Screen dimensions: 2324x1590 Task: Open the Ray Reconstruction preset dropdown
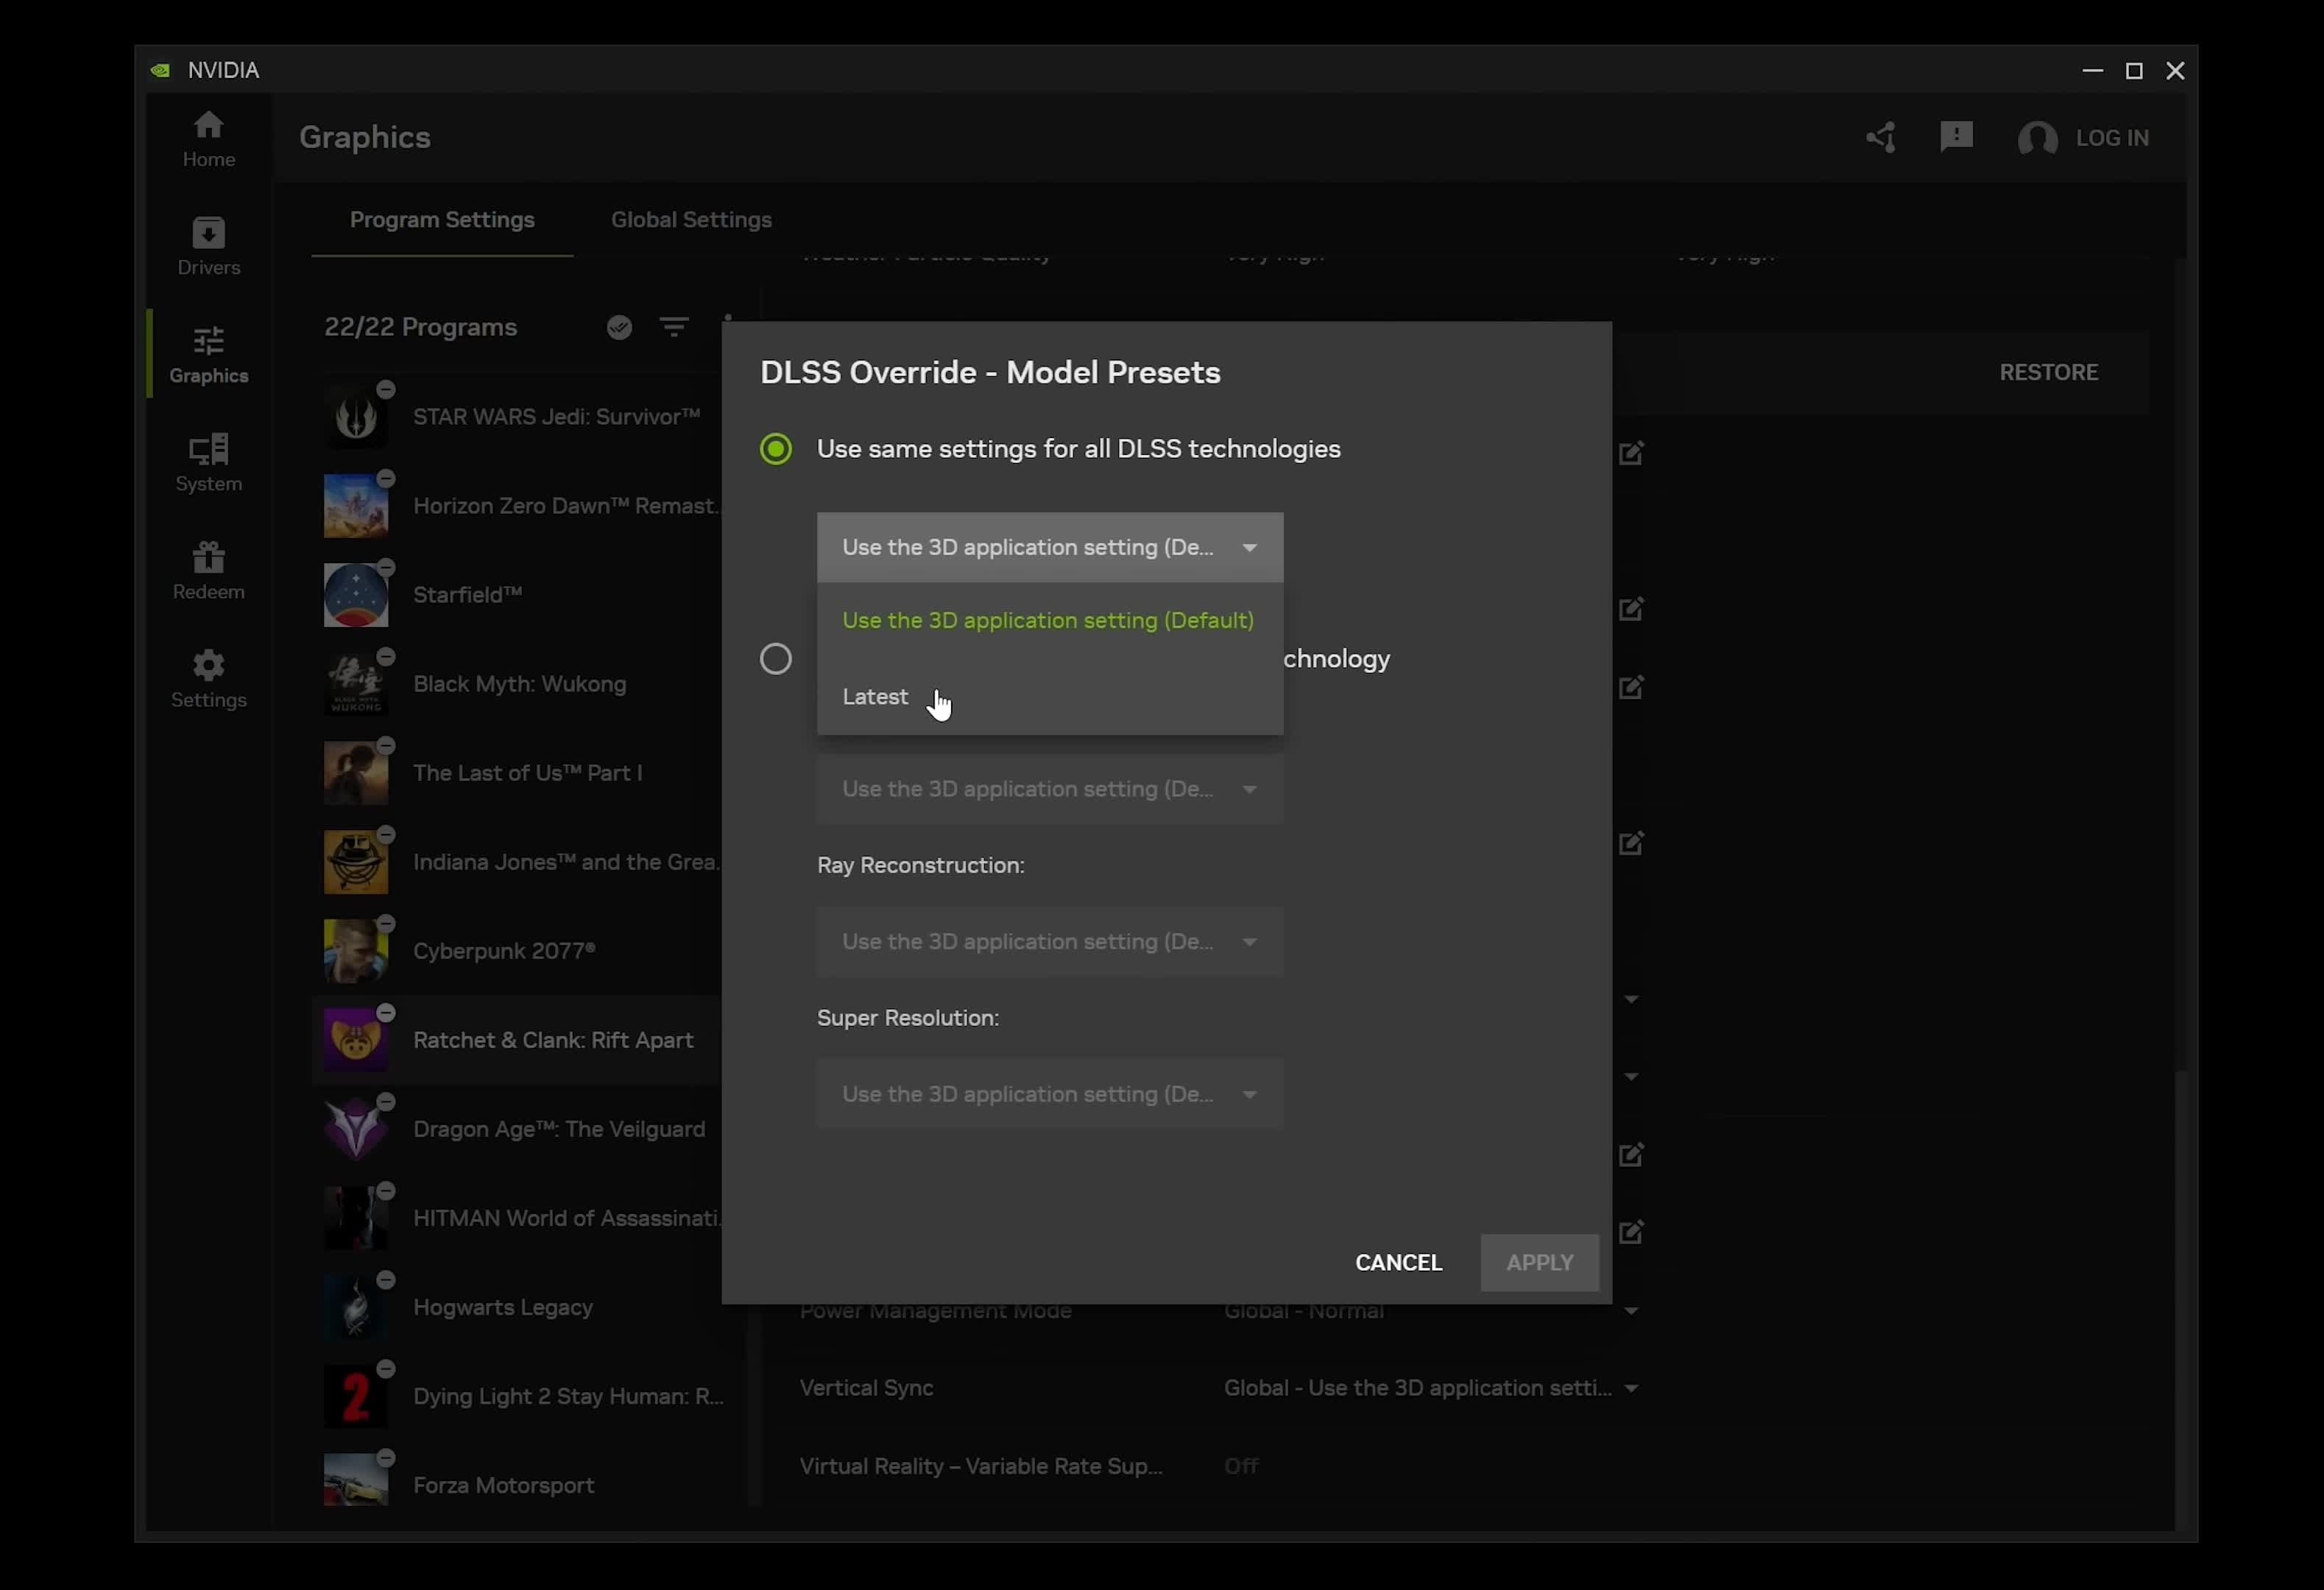(1050, 942)
